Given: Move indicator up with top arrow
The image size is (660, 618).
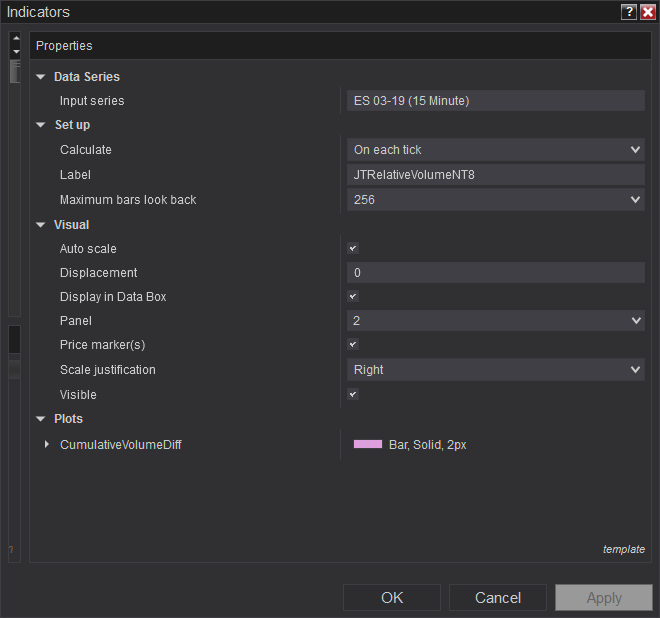Looking at the screenshot, I should (16, 38).
